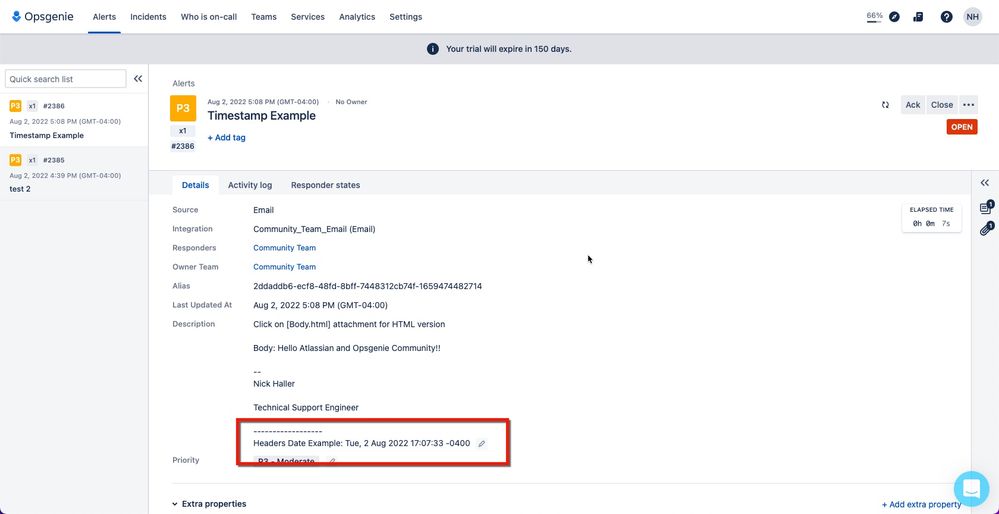Open the Incidents menu
The image size is (999, 514).
click(148, 17)
